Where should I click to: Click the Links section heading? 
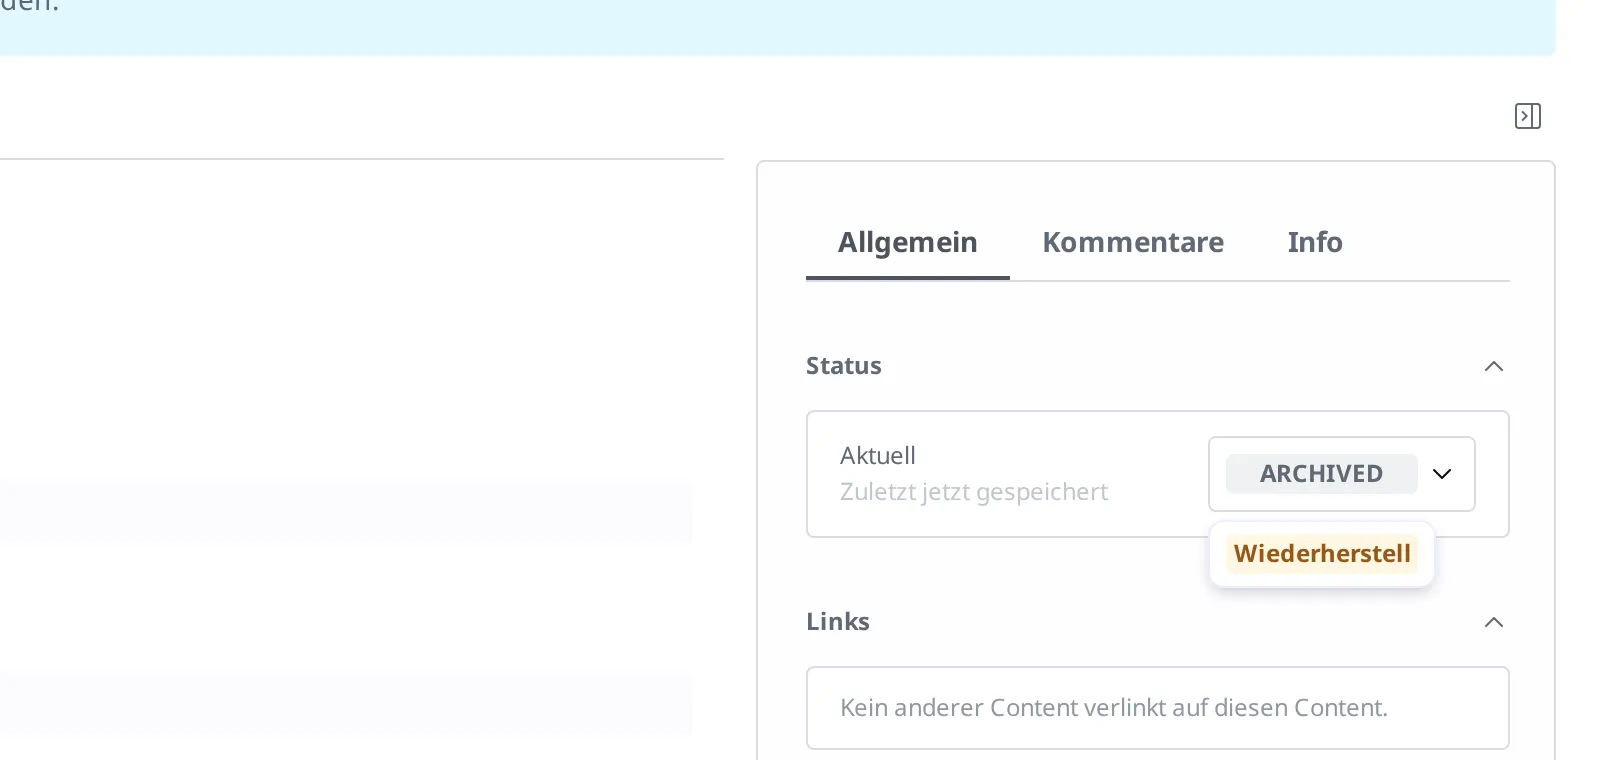coord(837,622)
